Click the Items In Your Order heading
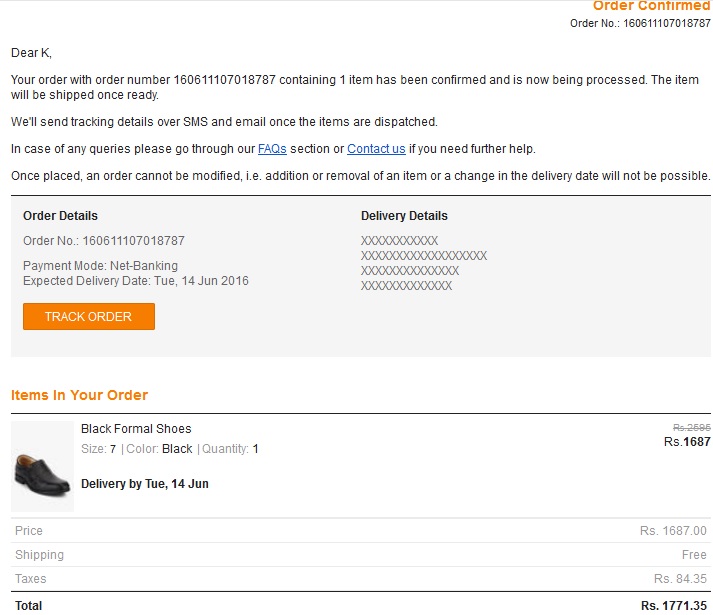This screenshot has height=615, width=713. point(79,395)
